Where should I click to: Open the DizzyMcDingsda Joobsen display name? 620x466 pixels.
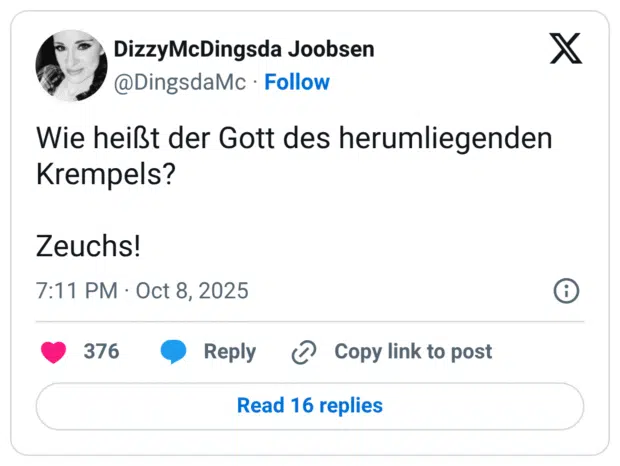[x=244, y=49]
